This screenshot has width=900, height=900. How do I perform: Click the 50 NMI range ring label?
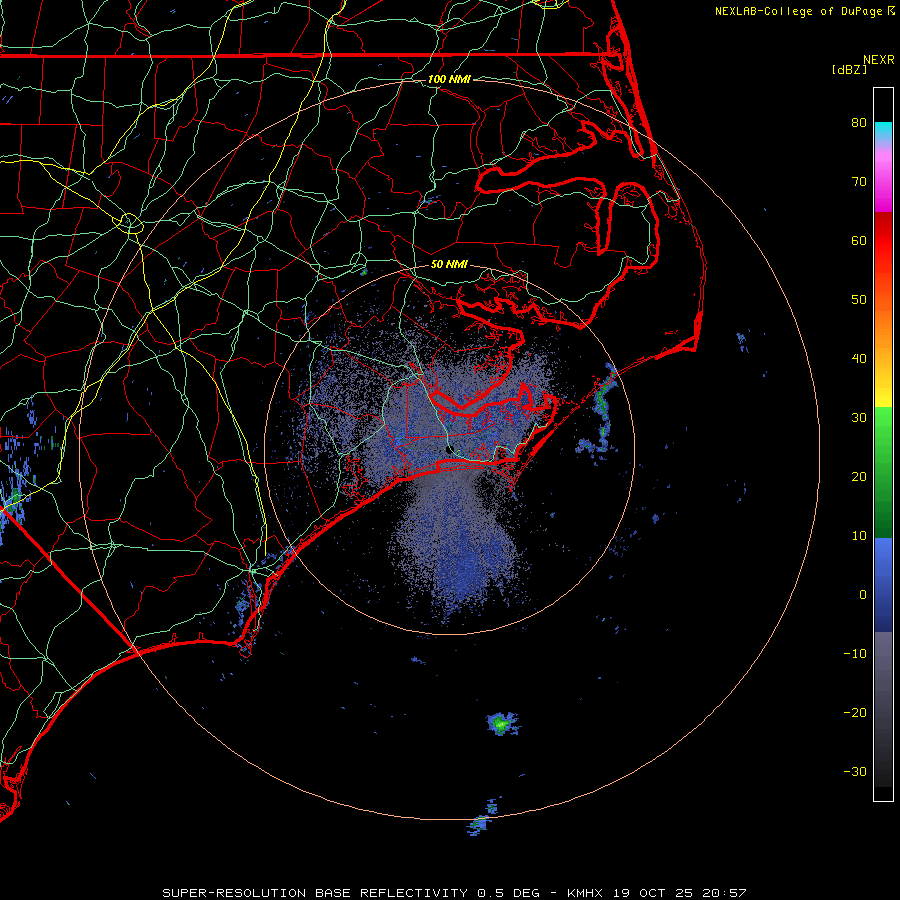pos(449,265)
